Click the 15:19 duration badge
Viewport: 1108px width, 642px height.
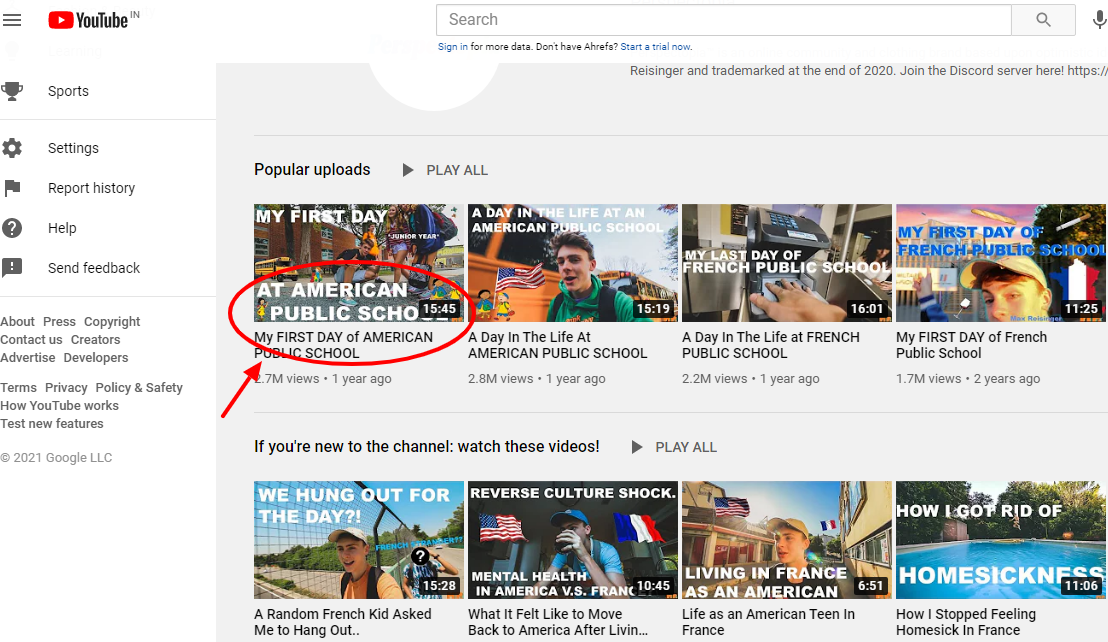pos(653,309)
